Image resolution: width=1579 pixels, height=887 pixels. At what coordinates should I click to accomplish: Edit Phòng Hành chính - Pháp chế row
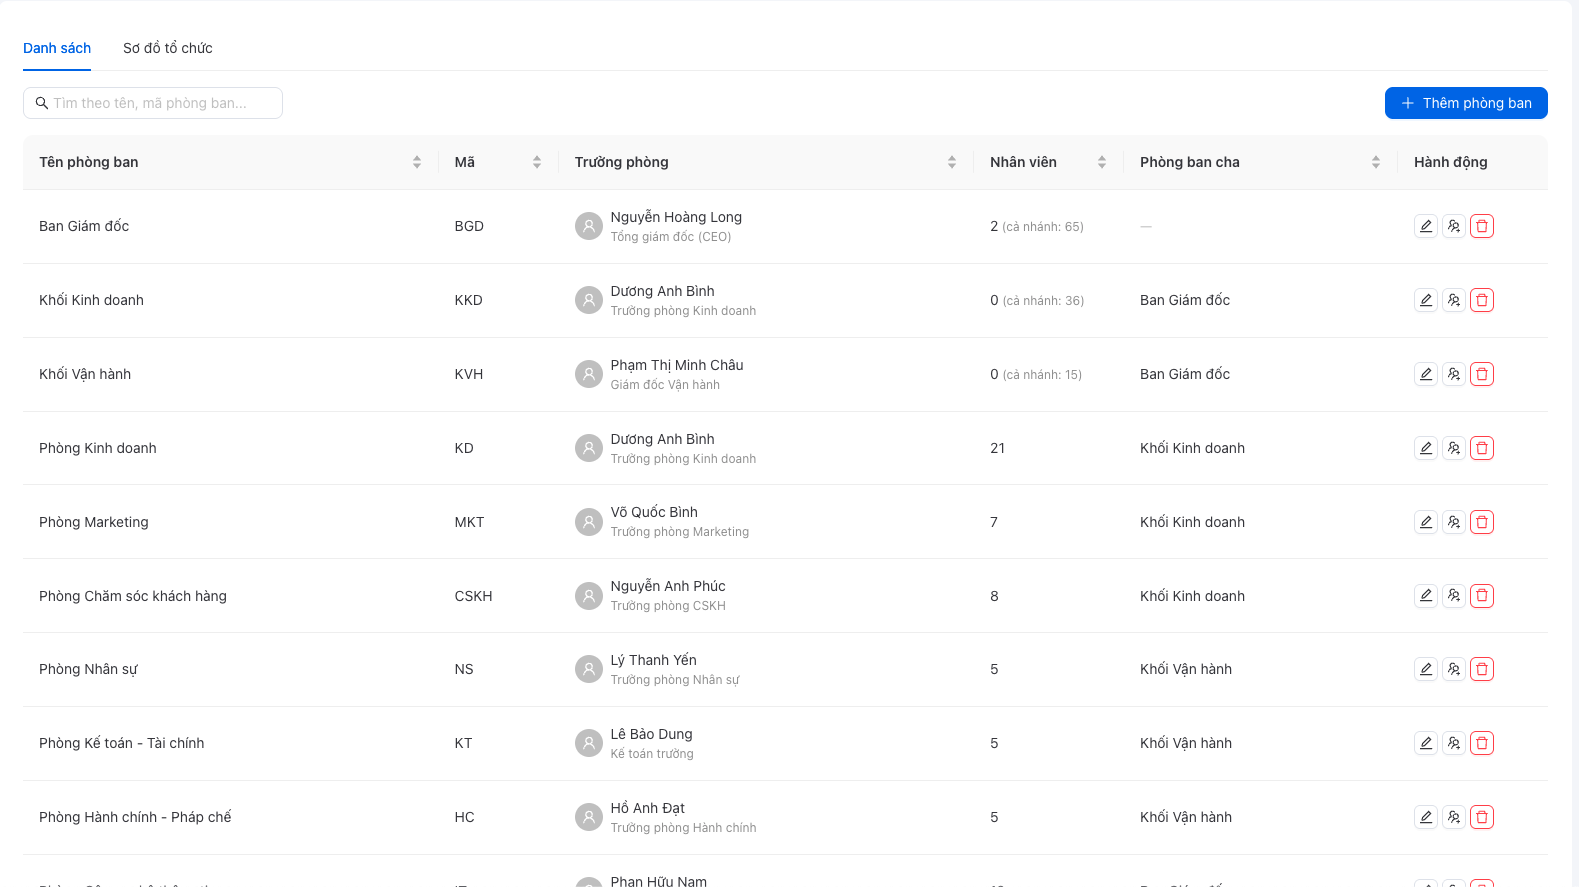[1426, 817]
